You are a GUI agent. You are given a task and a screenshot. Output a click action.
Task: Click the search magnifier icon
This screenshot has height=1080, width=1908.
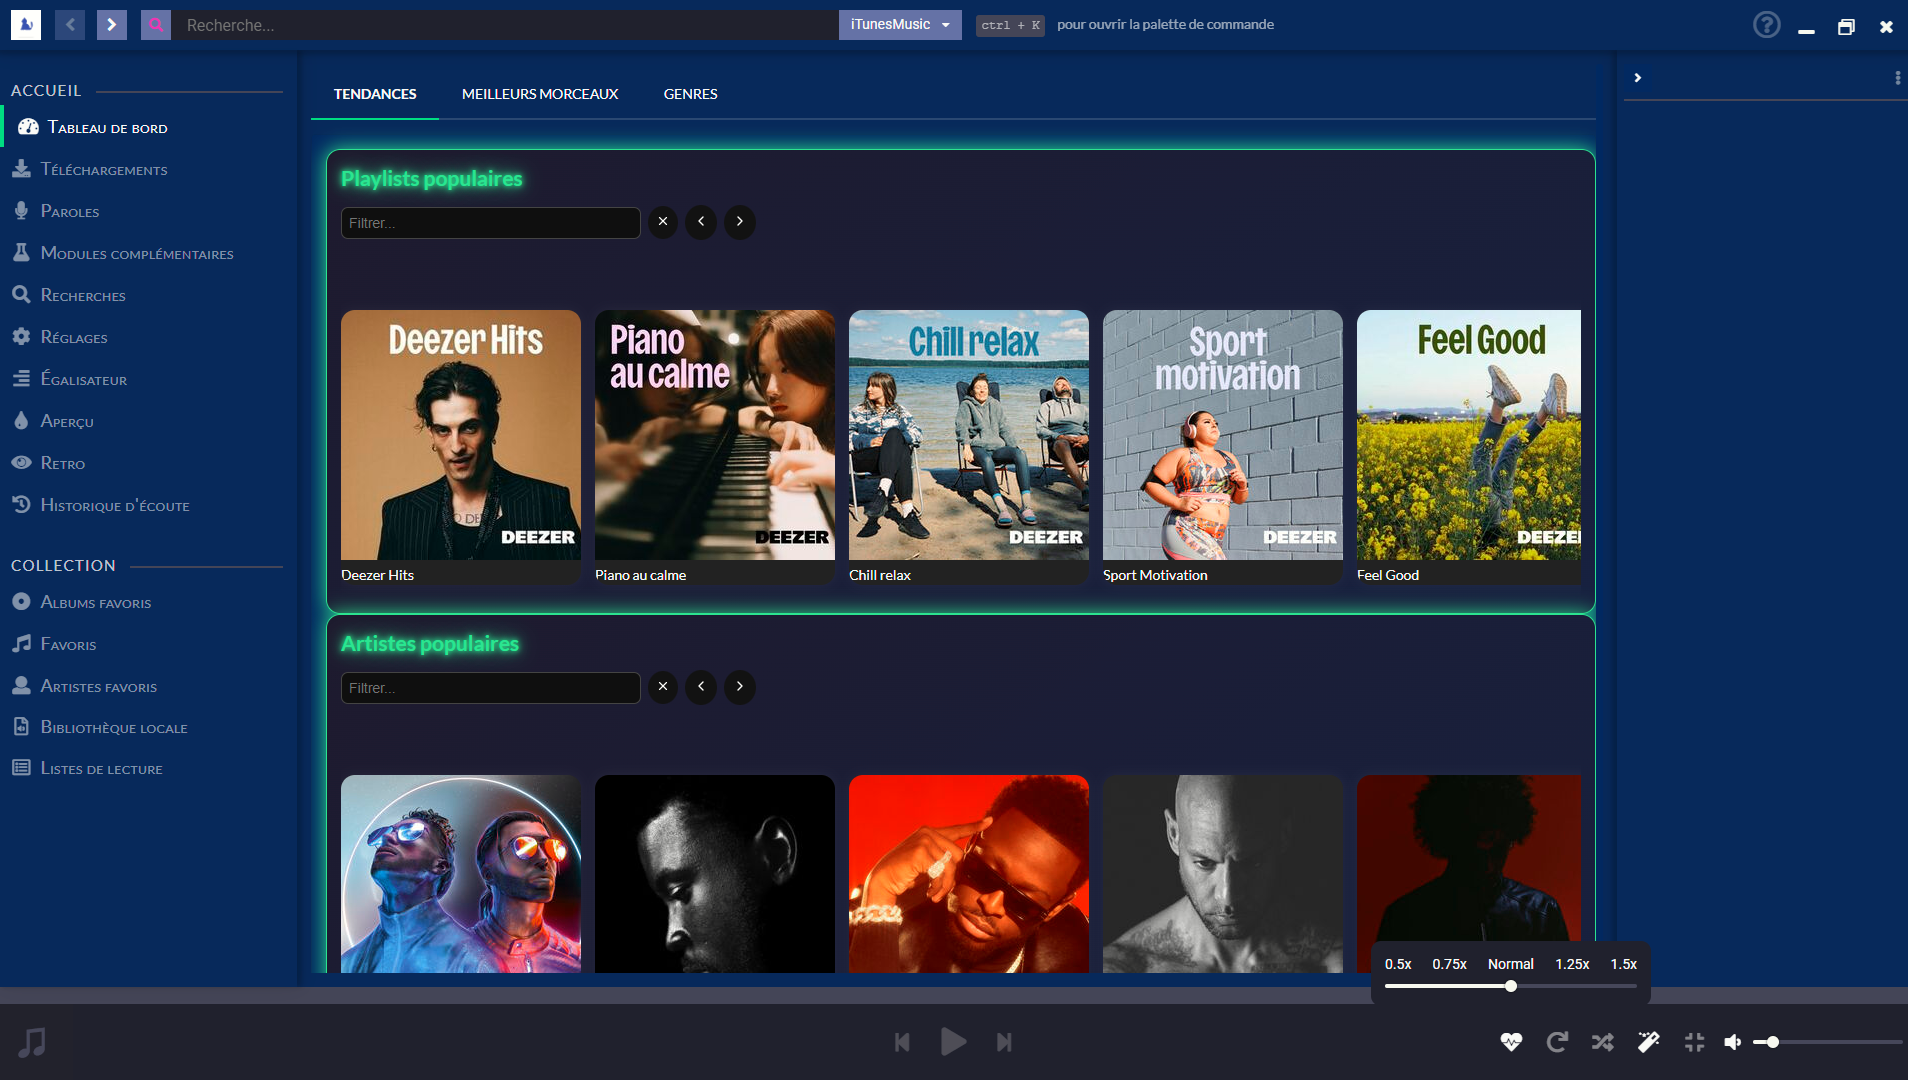pos(156,25)
